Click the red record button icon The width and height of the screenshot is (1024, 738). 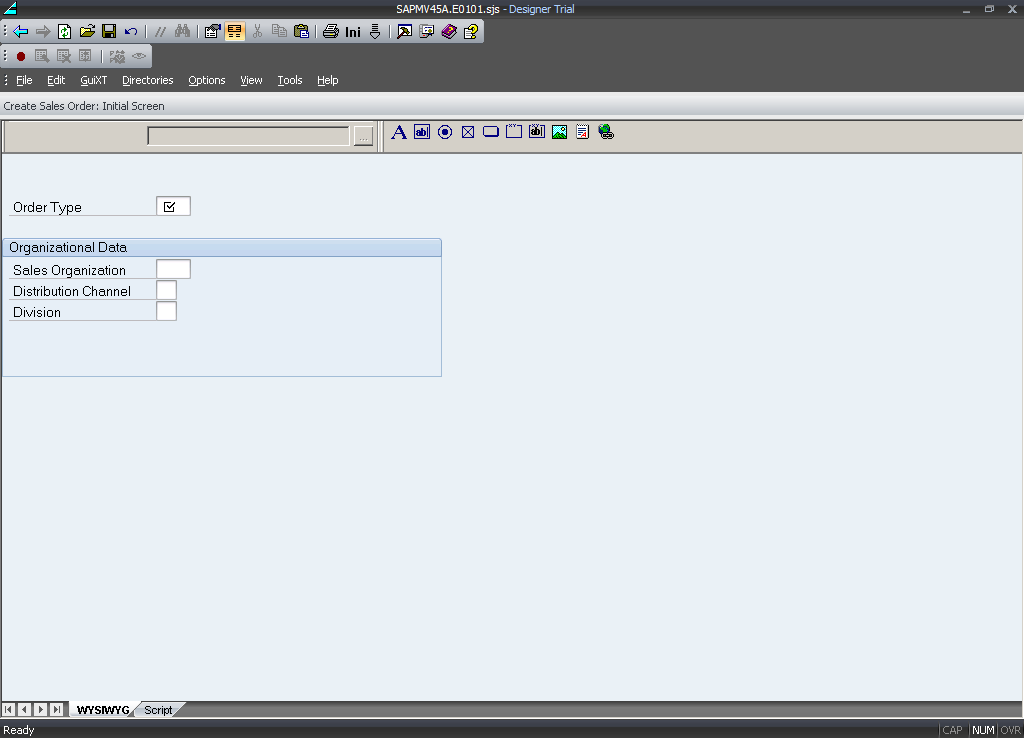pyautogui.click(x=20, y=56)
